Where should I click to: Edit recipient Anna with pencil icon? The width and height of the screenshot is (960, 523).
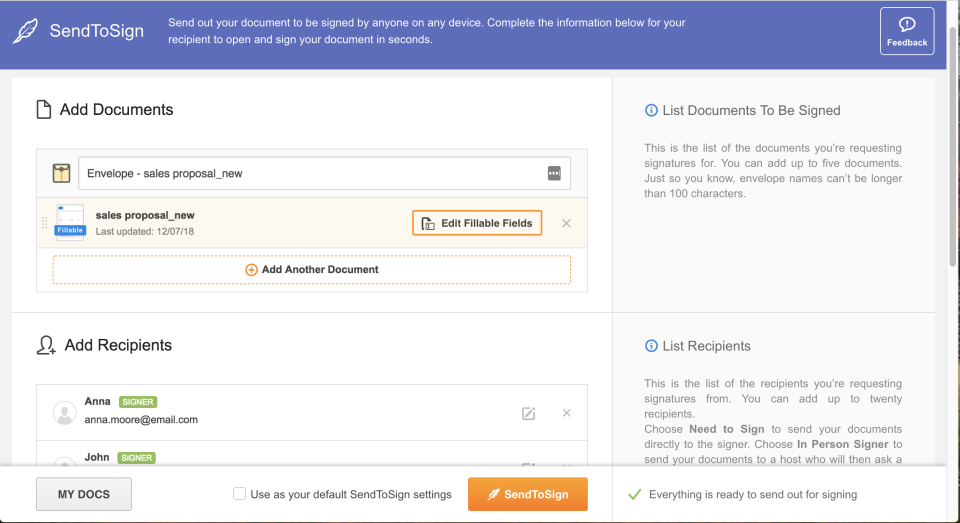click(x=528, y=413)
